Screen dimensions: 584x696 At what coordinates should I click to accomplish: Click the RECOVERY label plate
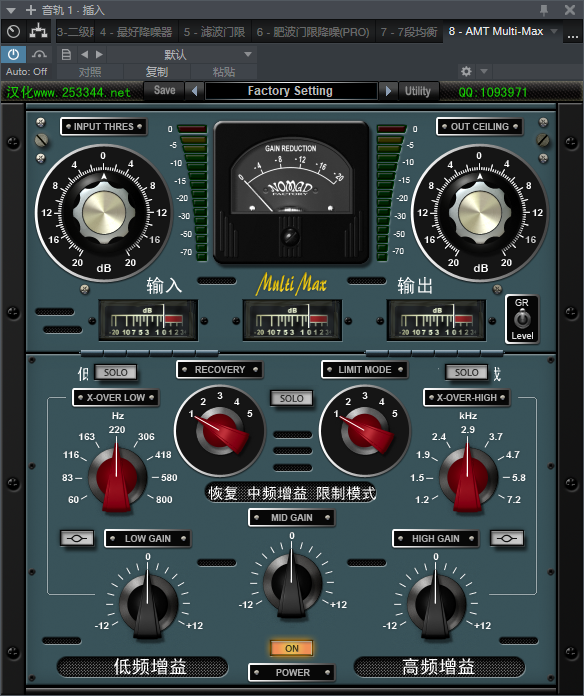220,370
